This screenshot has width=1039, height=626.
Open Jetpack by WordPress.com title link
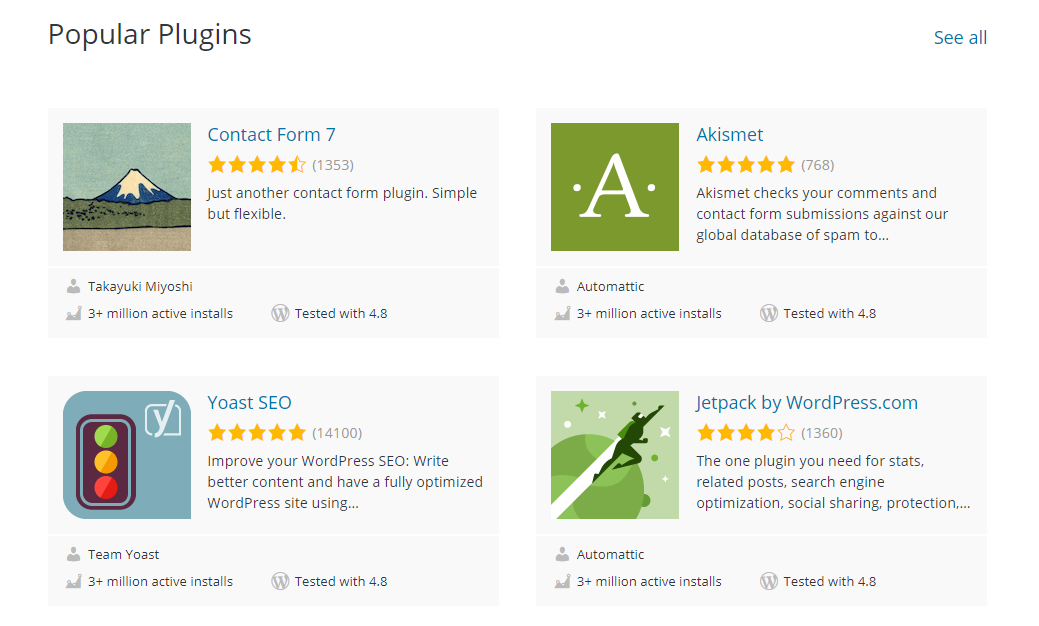[806, 403]
